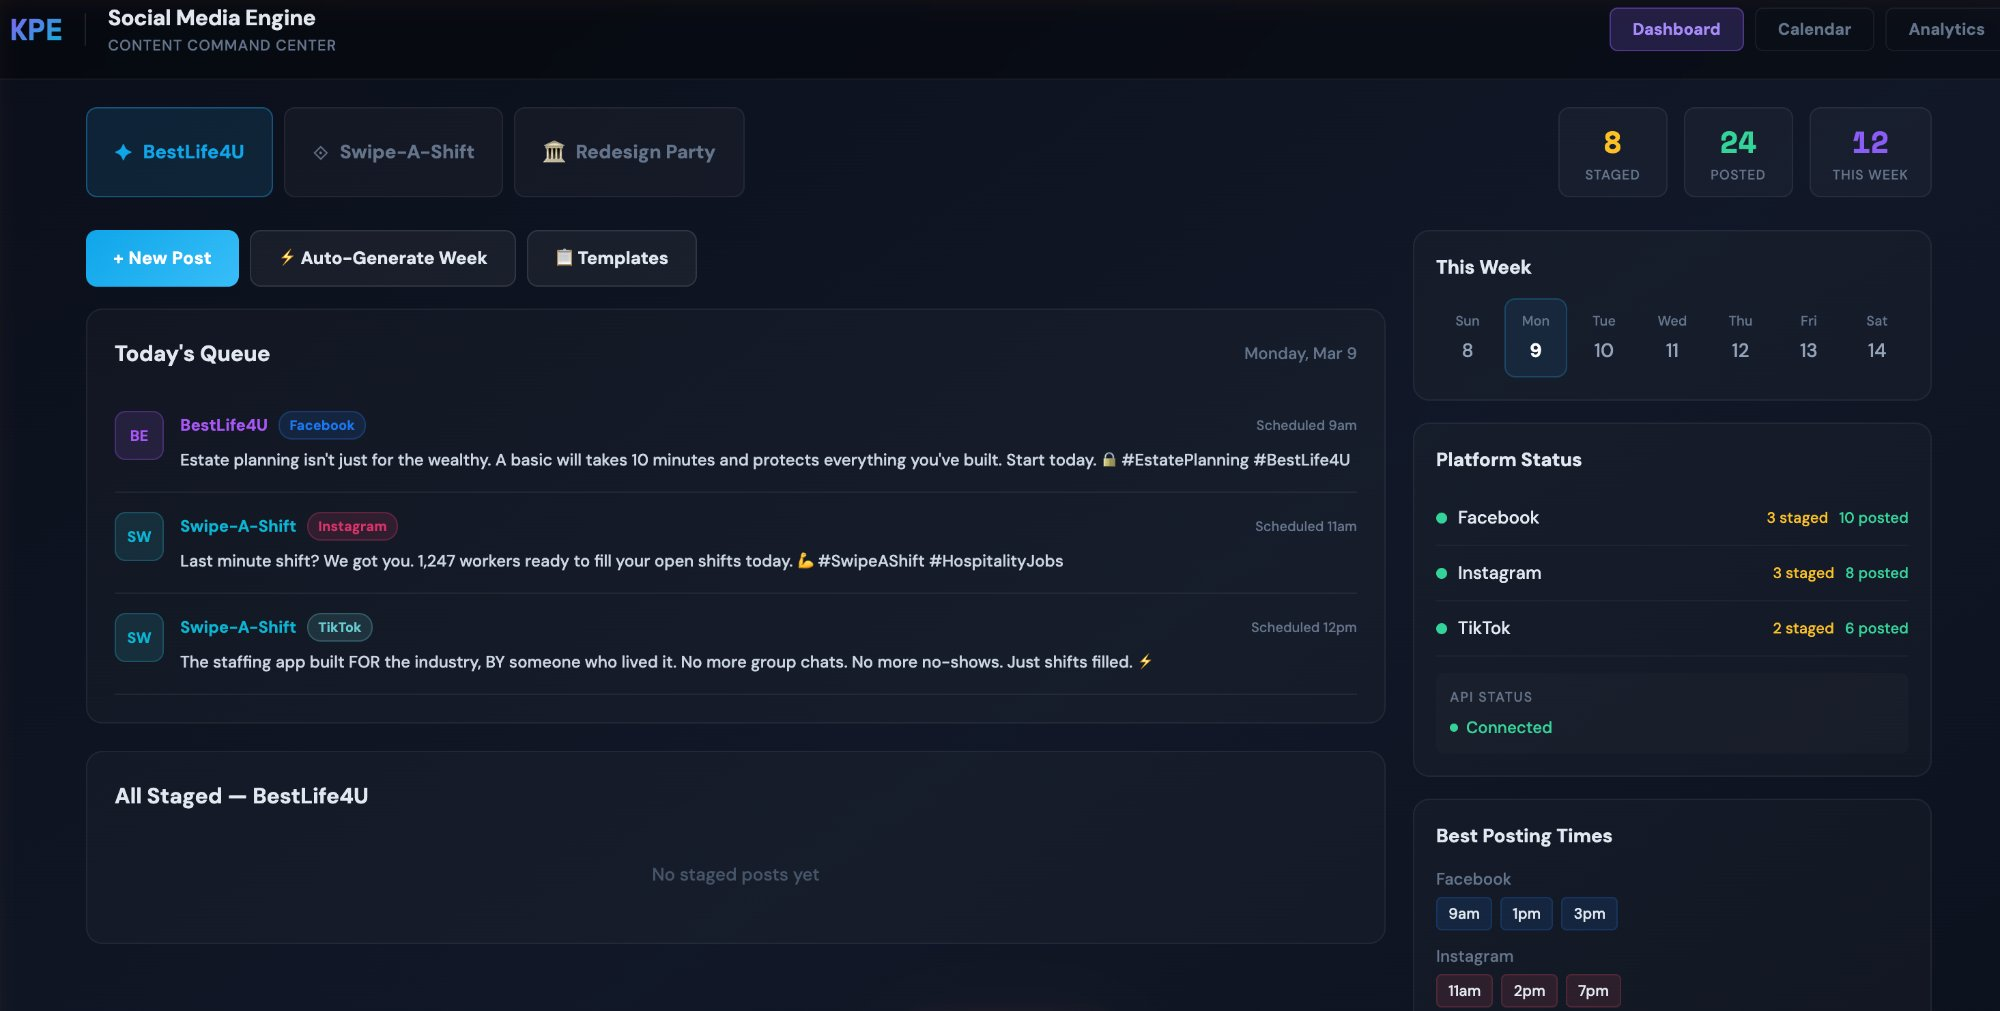Viewport: 2000px width, 1011px height.
Task: Select Friday 13 in the week strip
Action: [1808, 338]
